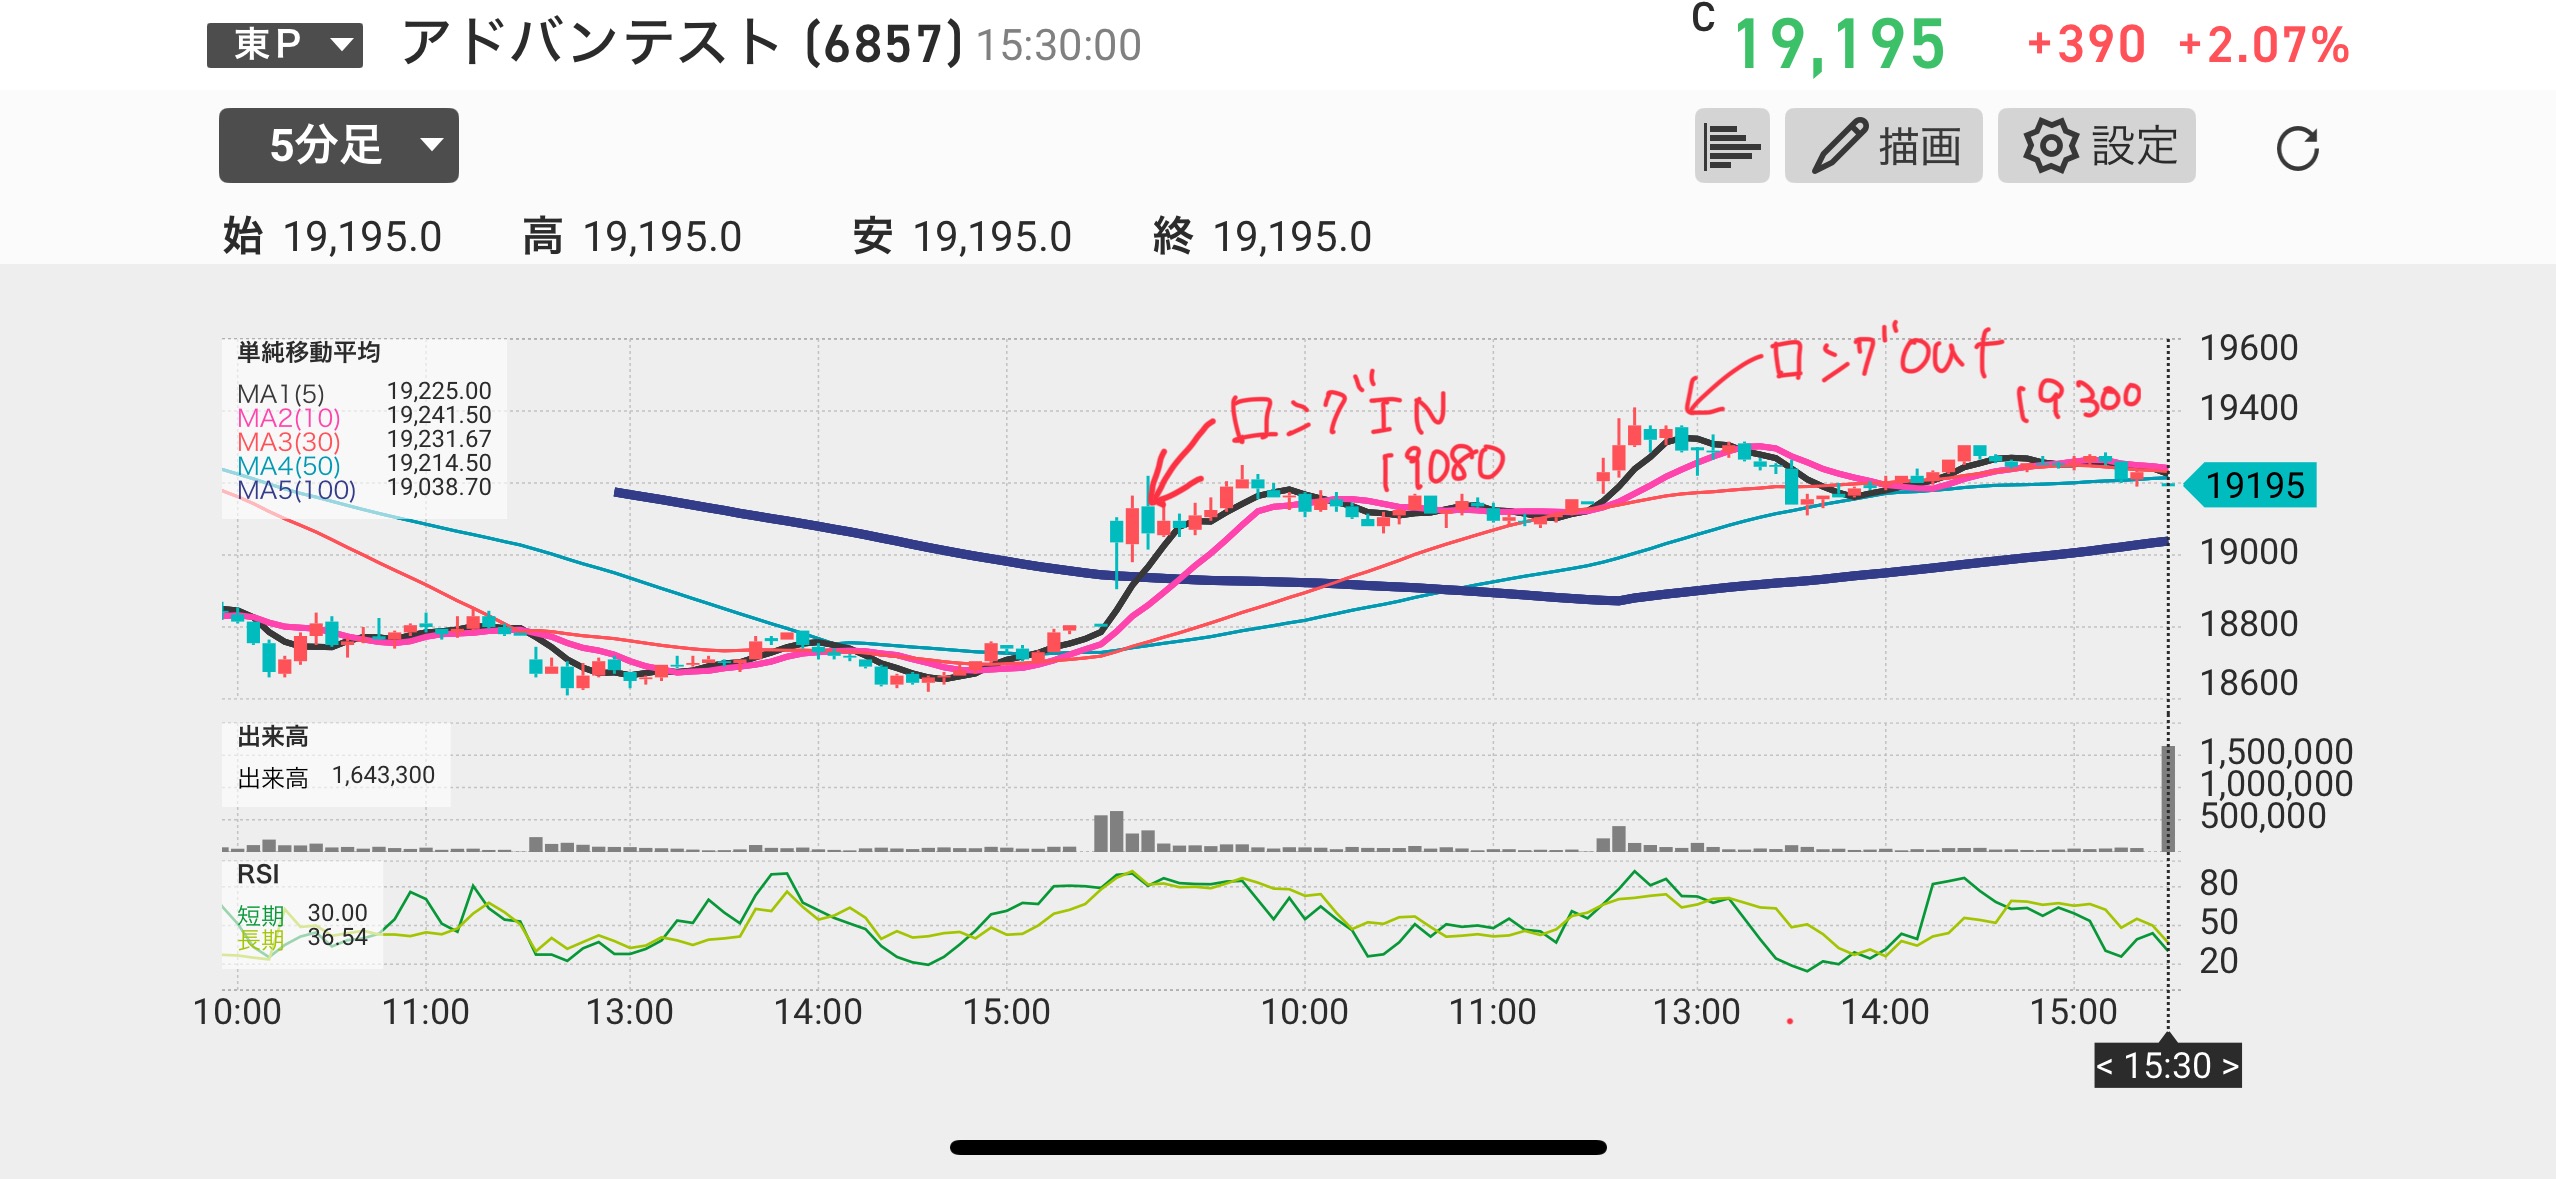Image resolution: width=2556 pixels, height=1179 pixels.
Task: Select the MA1(5) legend entry
Action: point(281,393)
